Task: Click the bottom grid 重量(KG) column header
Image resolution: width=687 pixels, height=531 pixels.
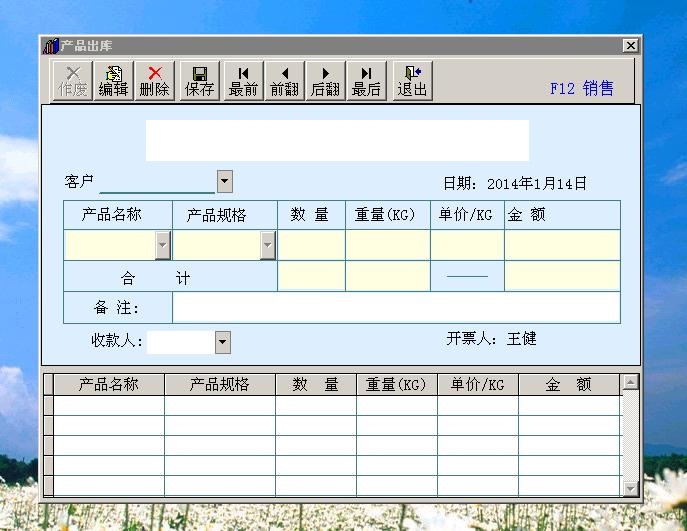Action: [x=397, y=385]
